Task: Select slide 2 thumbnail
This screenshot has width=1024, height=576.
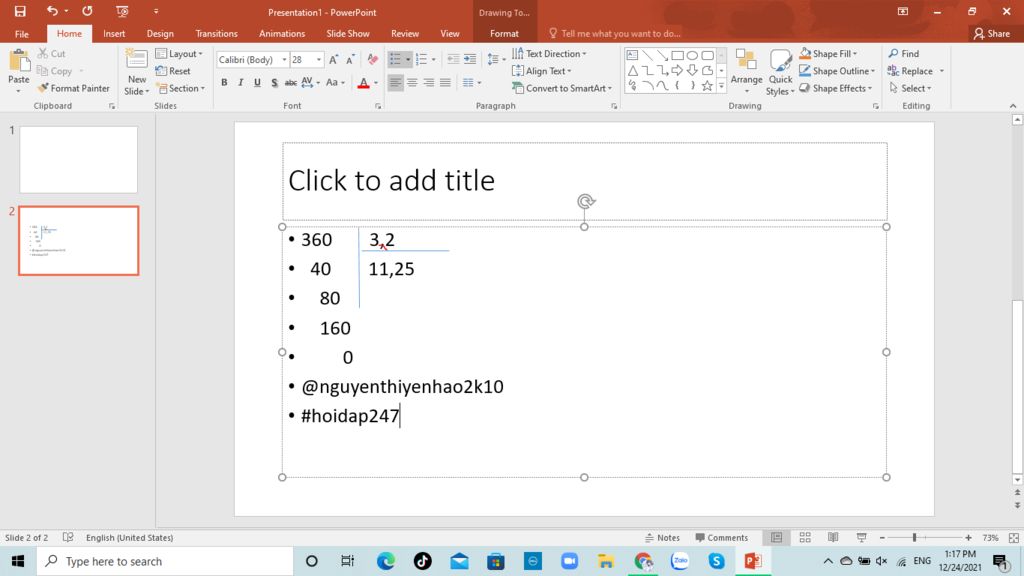Action: 78,240
